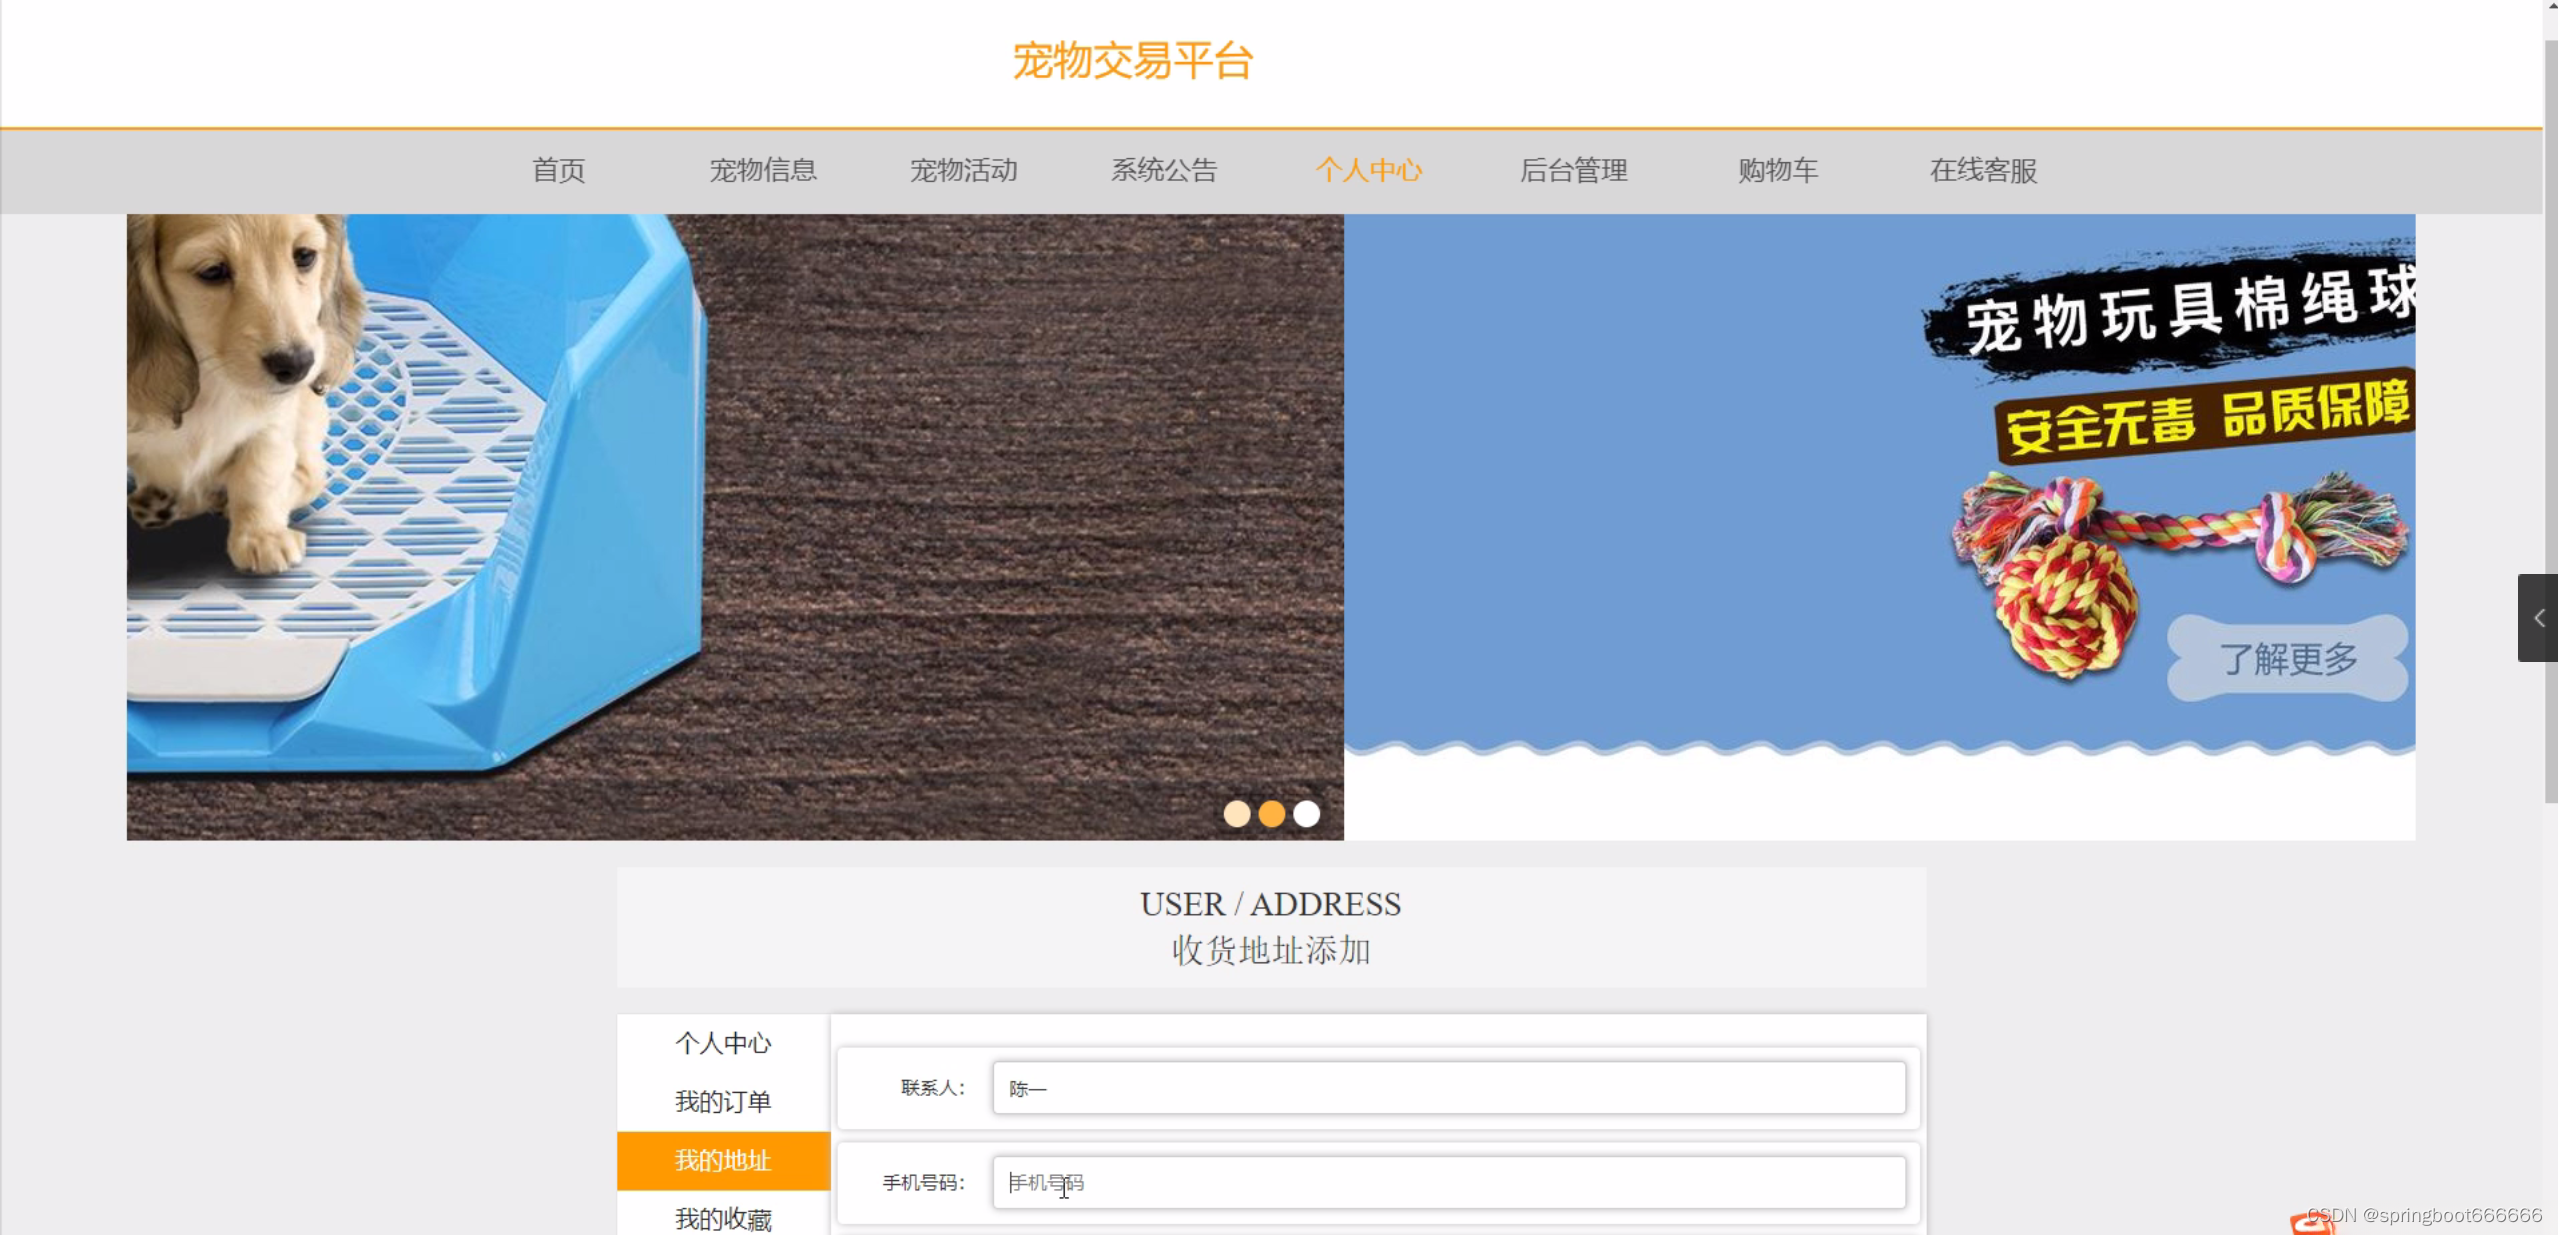Open the 购物车 navigation item
The image size is (2558, 1235).
[x=1777, y=170]
